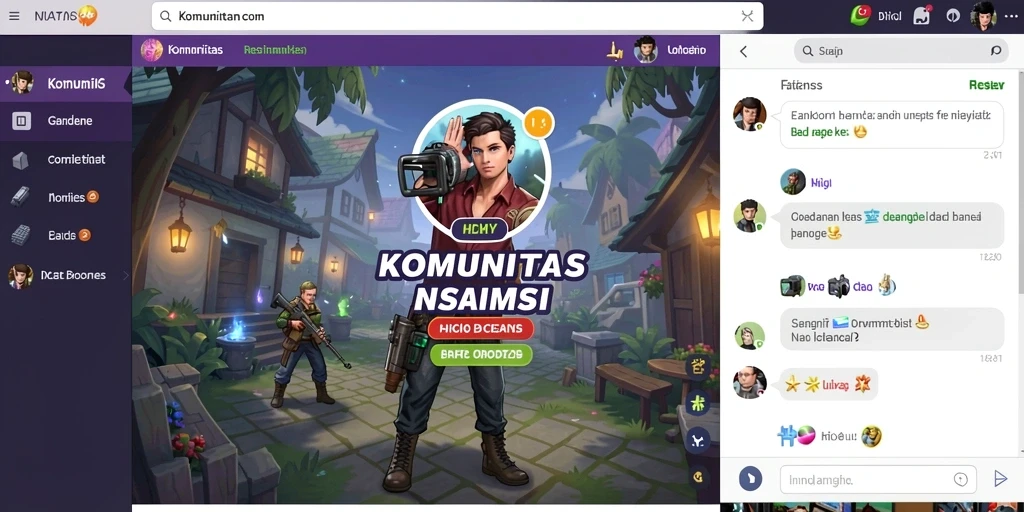The image size is (1024, 512).
Task: Click the circular info icon in top bar
Action: (953, 16)
